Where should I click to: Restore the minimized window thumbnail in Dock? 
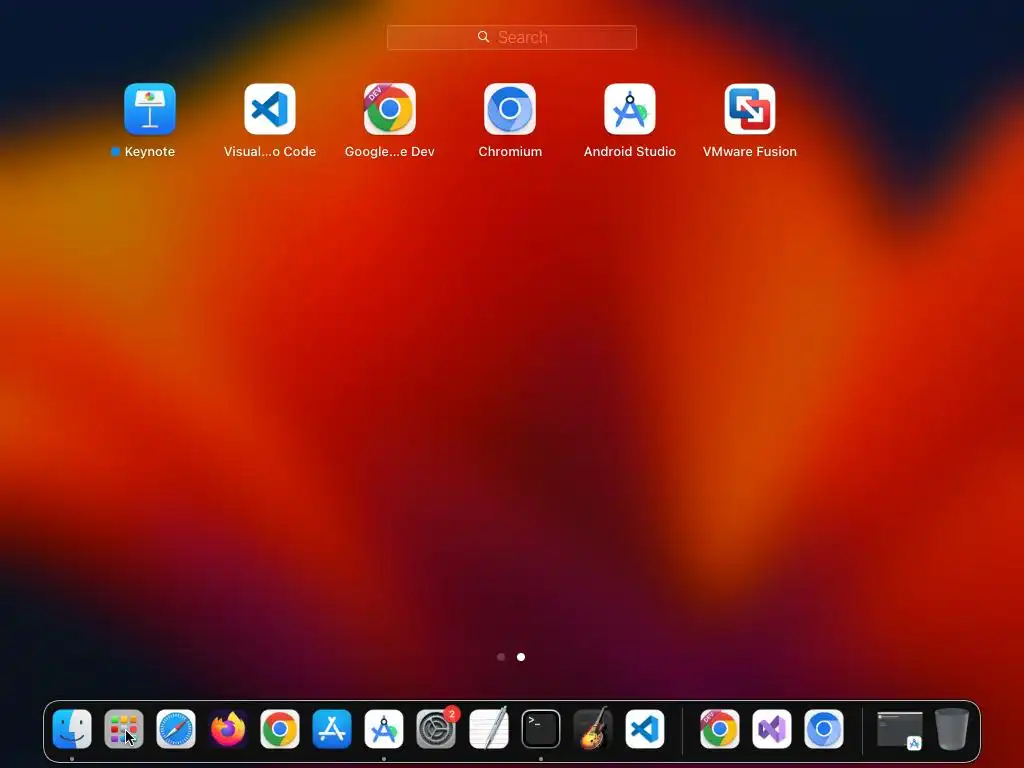(x=900, y=730)
